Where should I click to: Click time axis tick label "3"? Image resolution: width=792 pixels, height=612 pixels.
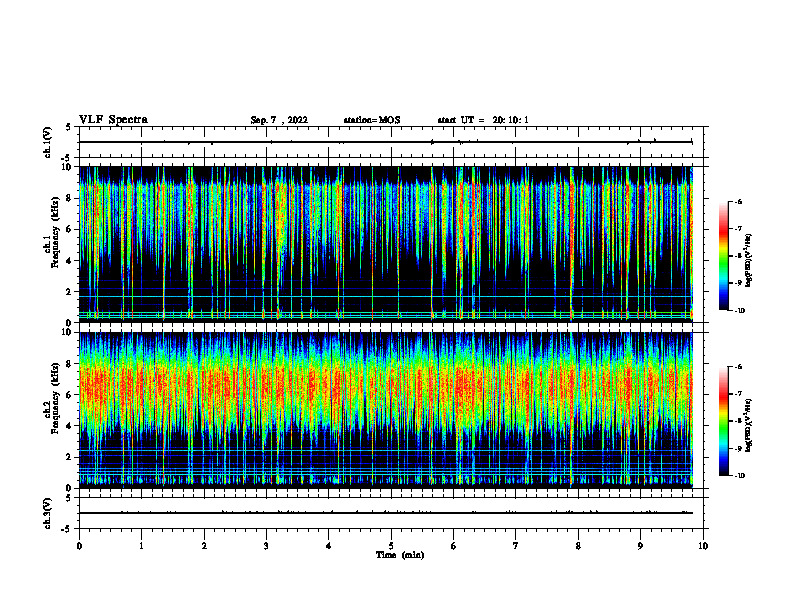(x=266, y=546)
